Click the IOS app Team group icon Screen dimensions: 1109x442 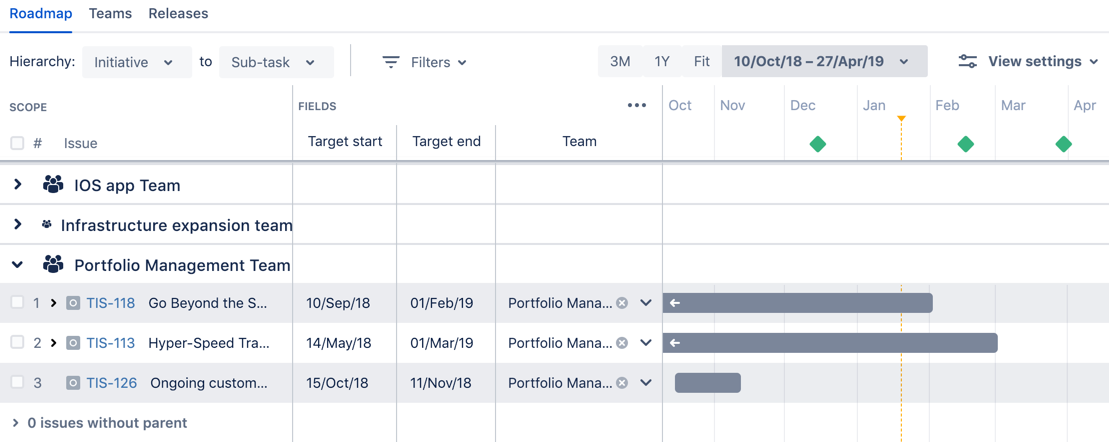(53, 185)
